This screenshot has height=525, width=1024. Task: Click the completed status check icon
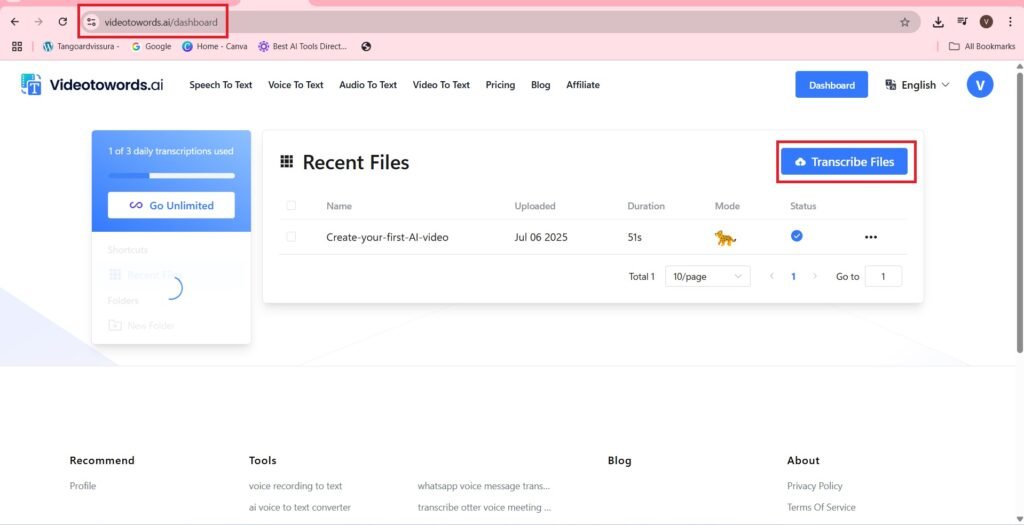point(797,236)
